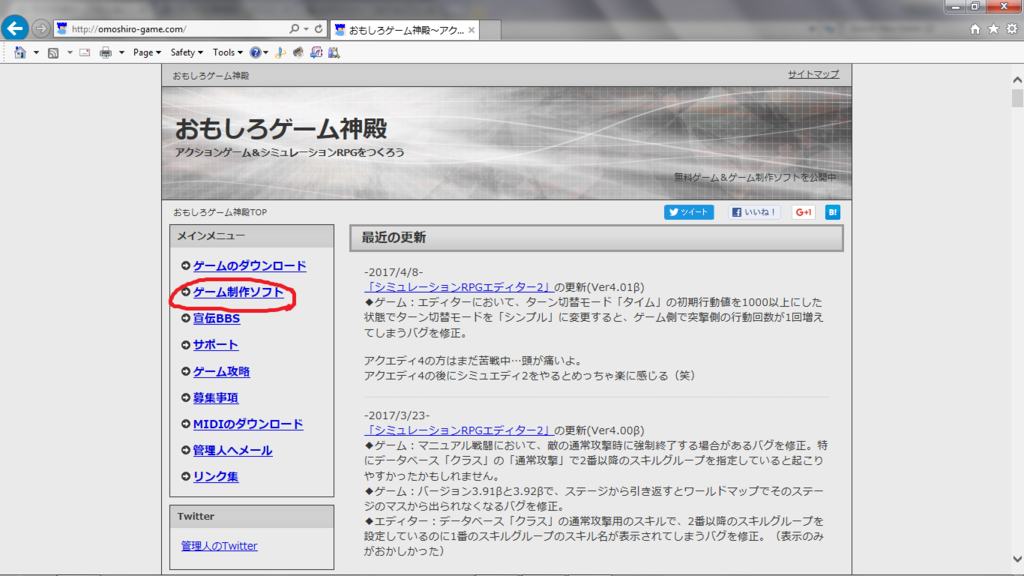
Task: Click the vertical scrollbar thumb
Action: (1017, 99)
